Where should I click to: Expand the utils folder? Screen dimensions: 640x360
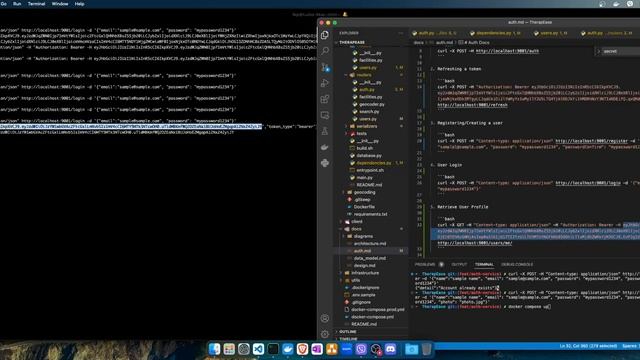pyautogui.click(x=341, y=280)
